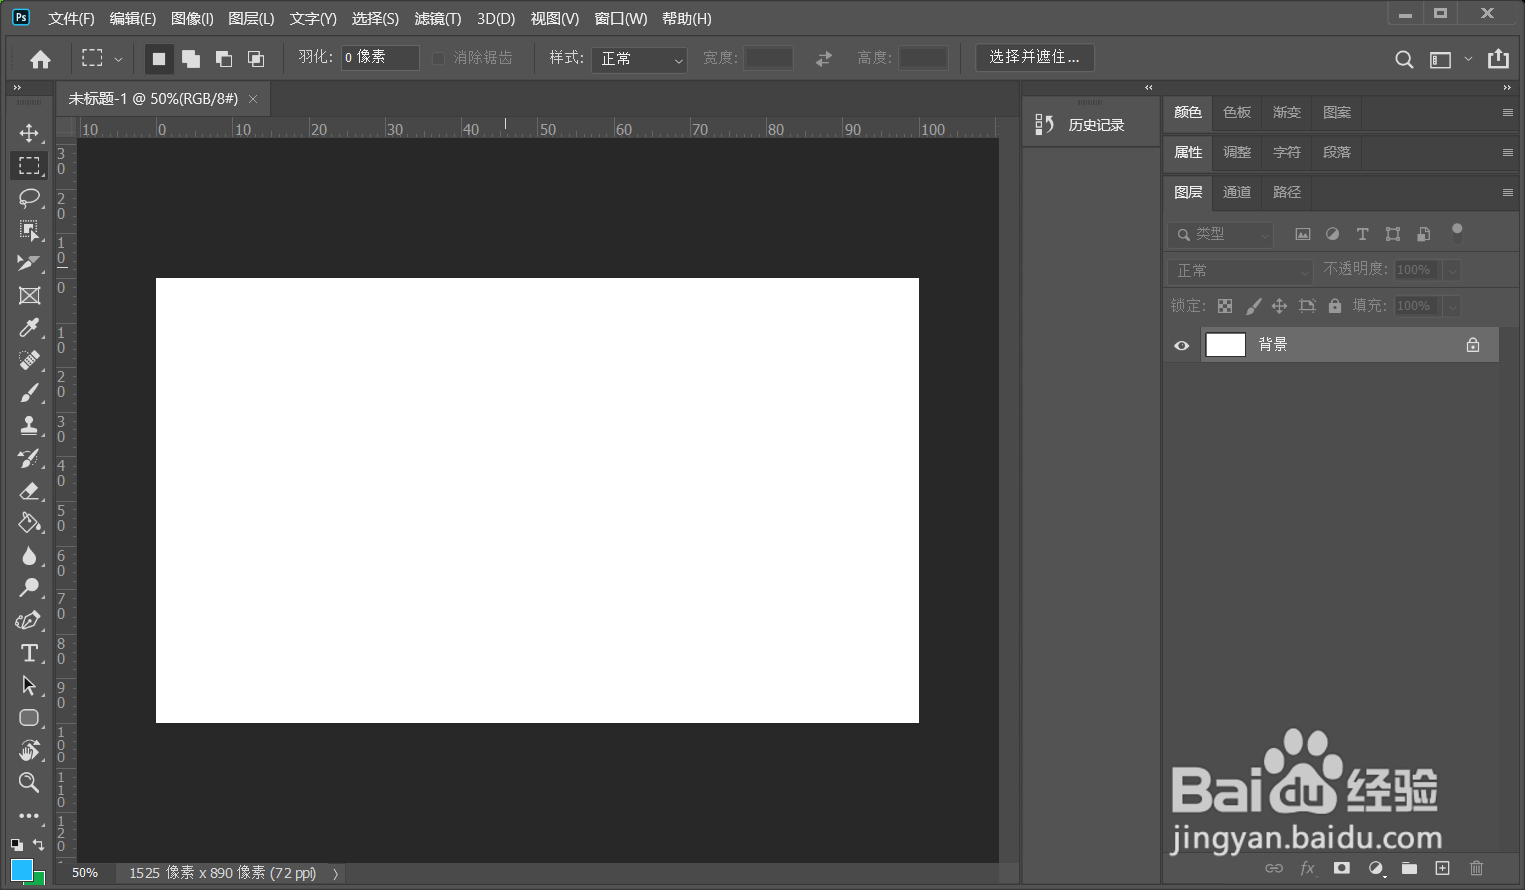The image size is (1525, 890).
Task: Open layer blend mode 正常 dropdown
Action: (1240, 271)
